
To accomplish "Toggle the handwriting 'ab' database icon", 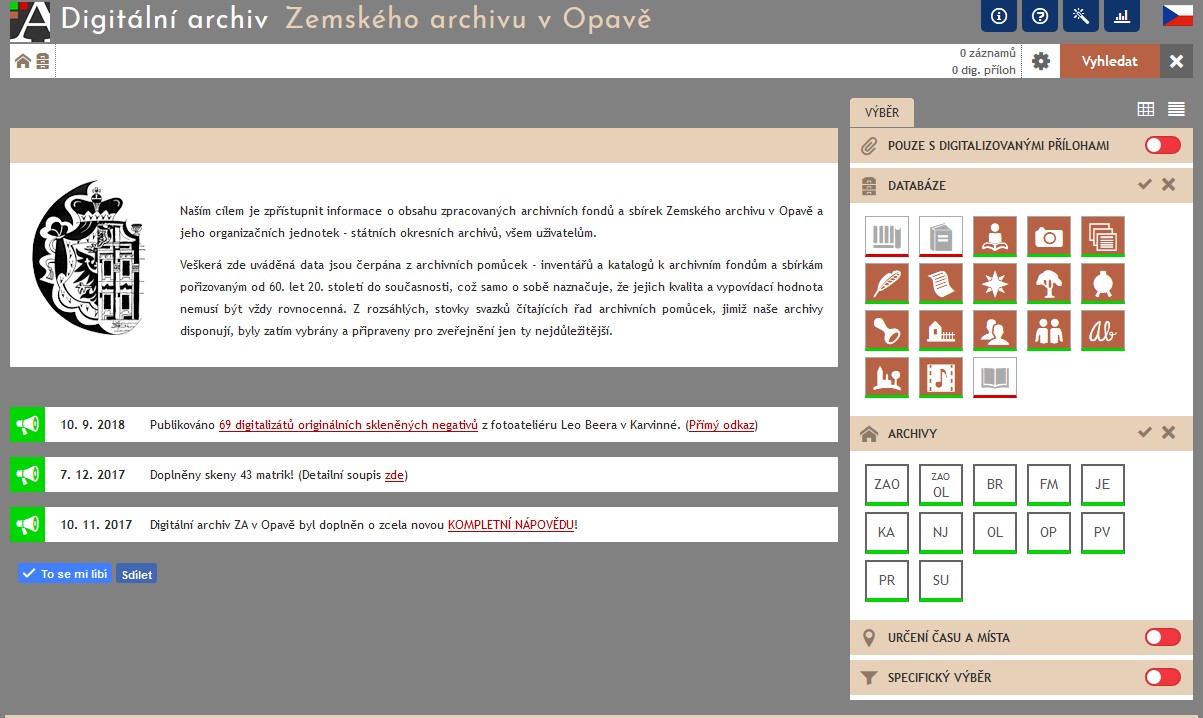I will [x=1103, y=331].
